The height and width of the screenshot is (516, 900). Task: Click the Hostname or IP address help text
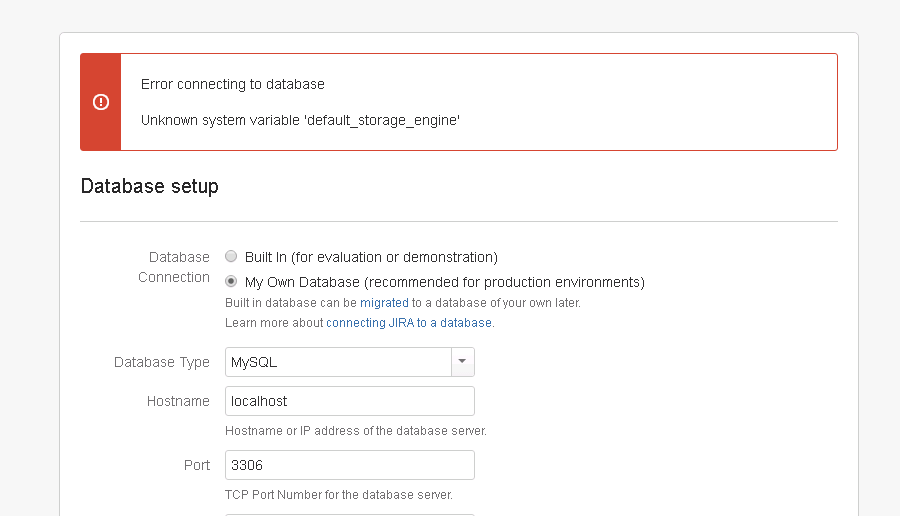point(356,431)
